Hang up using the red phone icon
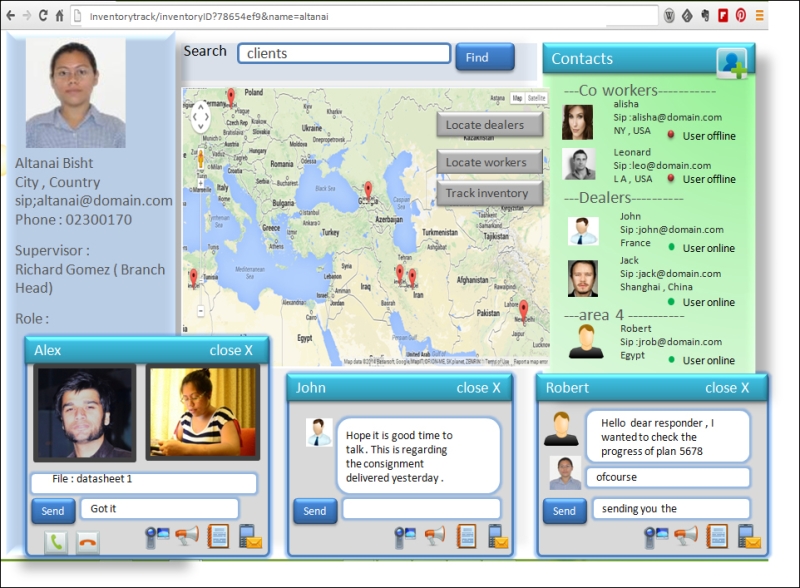This screenshot has height=588, width=800. tap(86, 543)
